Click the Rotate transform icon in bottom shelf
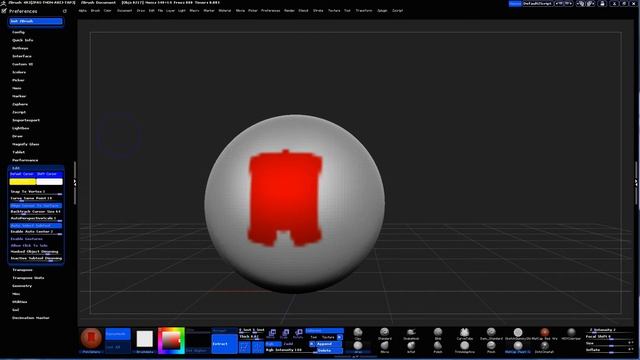 [298, 333]
